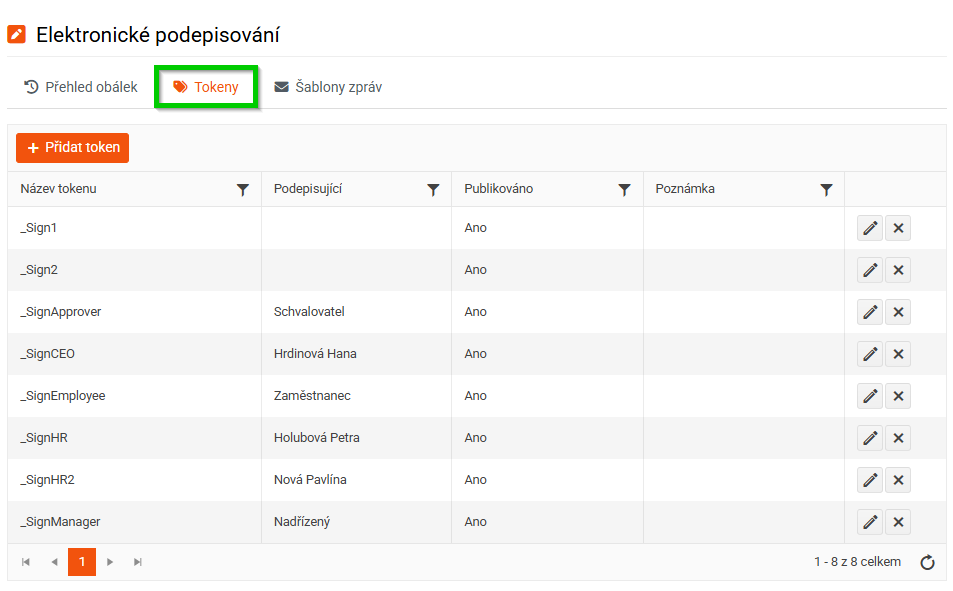Refresh the token table
This screenshot has width=953, height=591.
click(x=927, y=562)
